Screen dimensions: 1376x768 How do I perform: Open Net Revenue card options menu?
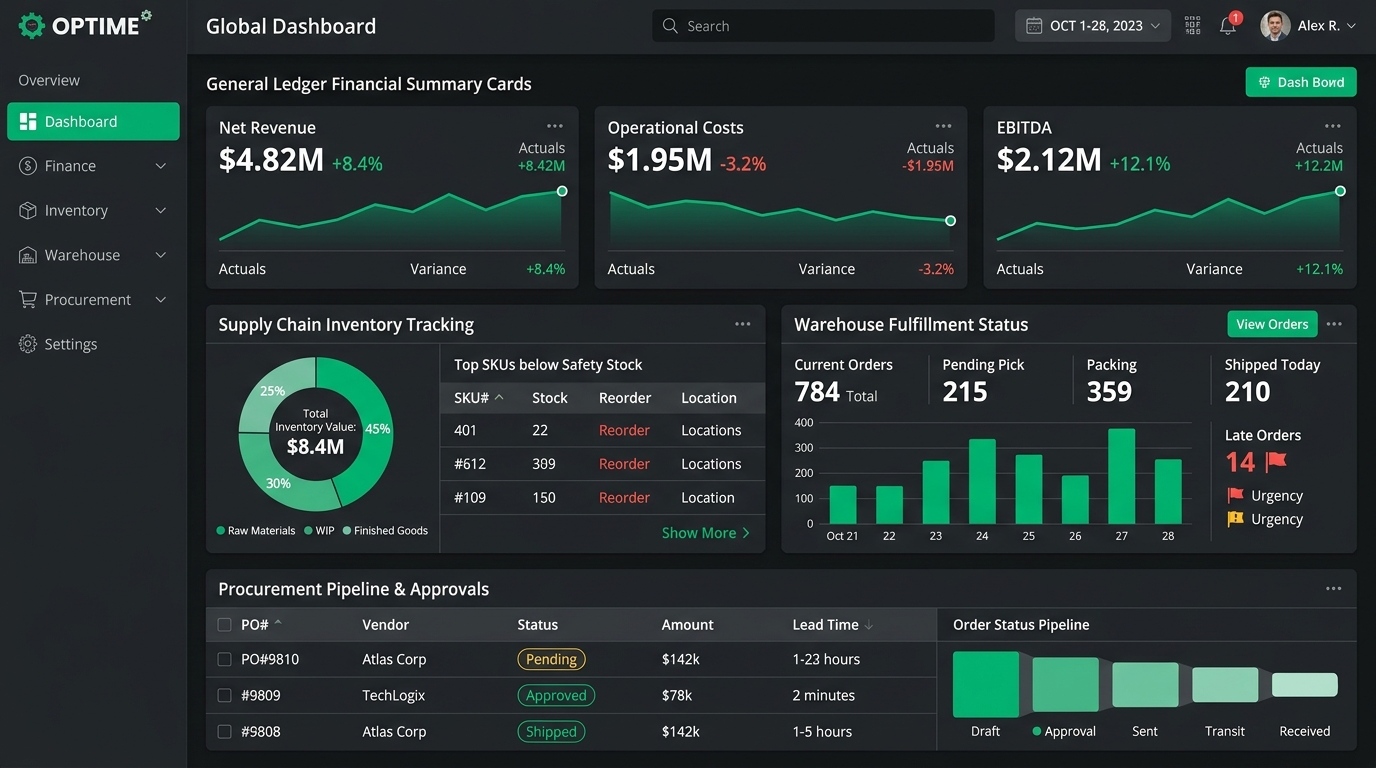click(555, 126)
